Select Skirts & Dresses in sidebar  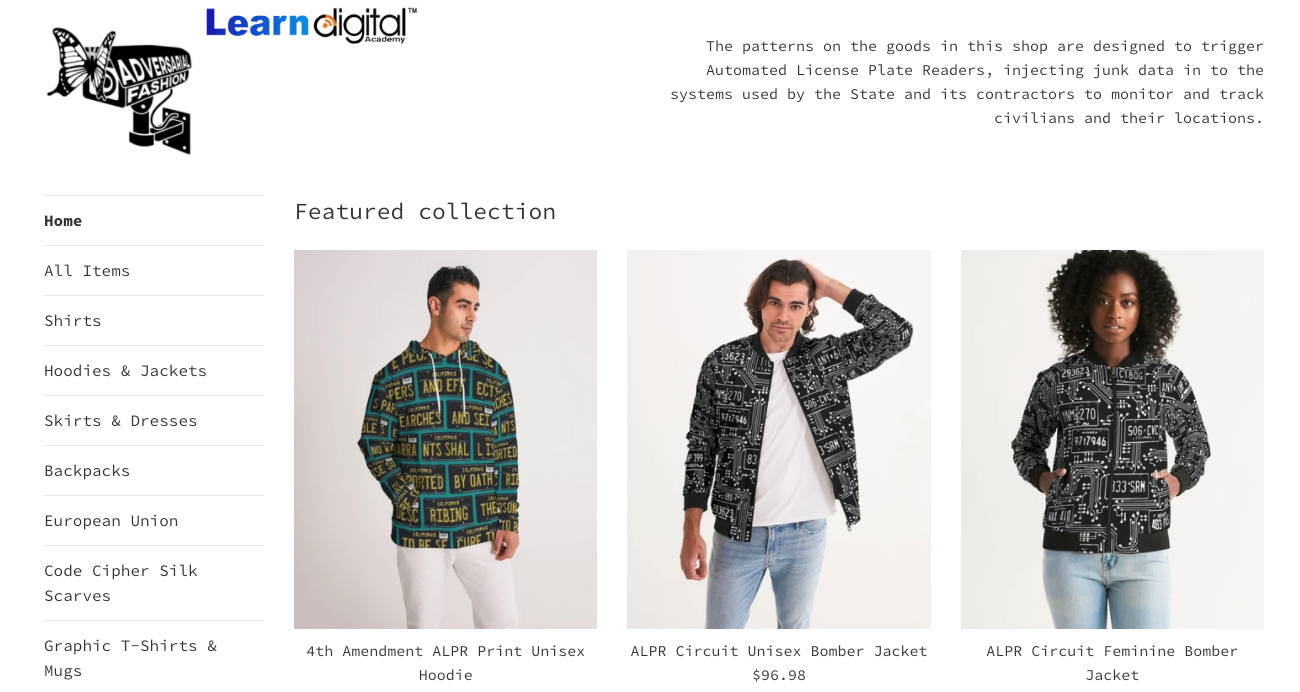click(121, 421)
